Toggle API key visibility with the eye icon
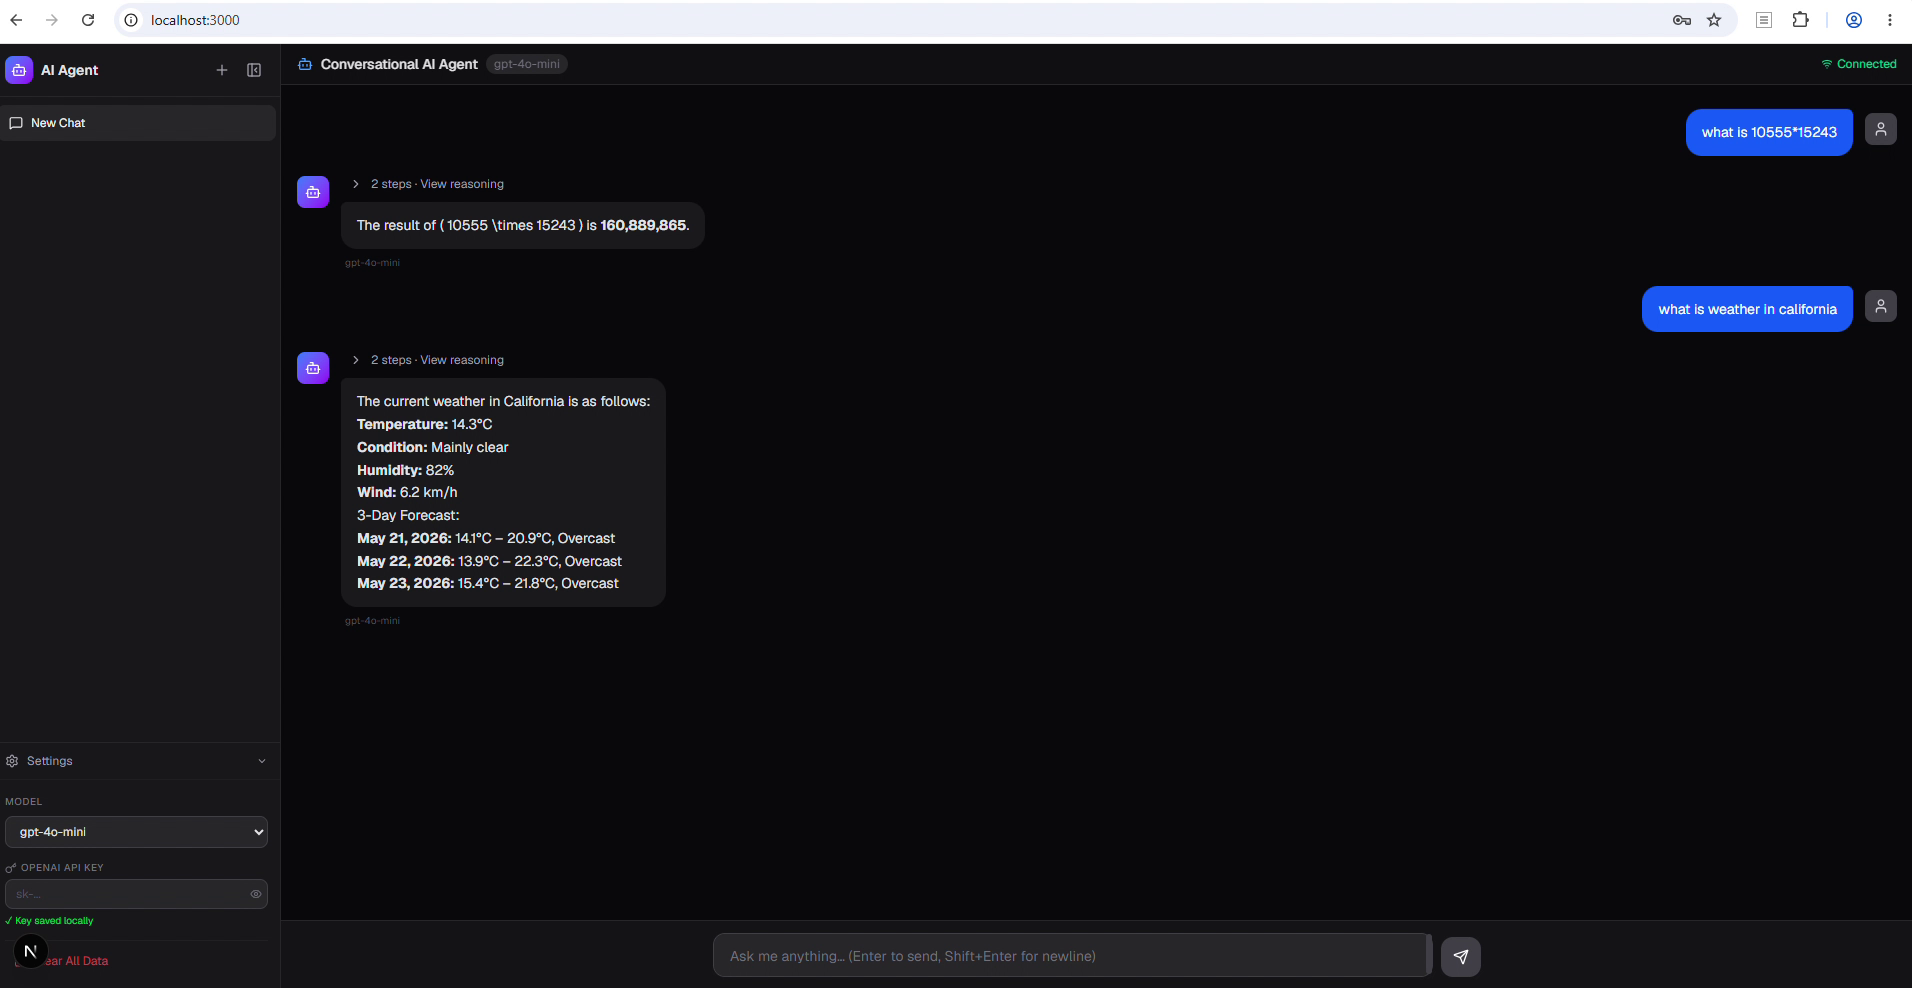Screen dimensions: 1912x988 click(x=256, y=894)
